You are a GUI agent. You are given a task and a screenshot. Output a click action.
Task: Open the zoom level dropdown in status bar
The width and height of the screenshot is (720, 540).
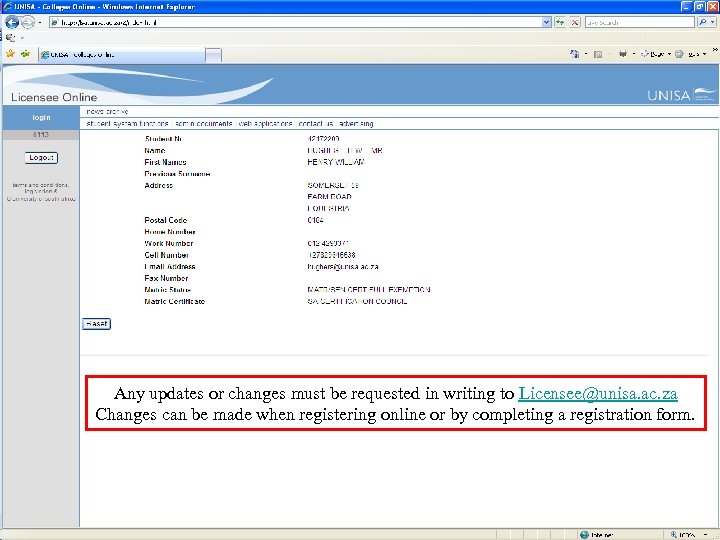705,535
